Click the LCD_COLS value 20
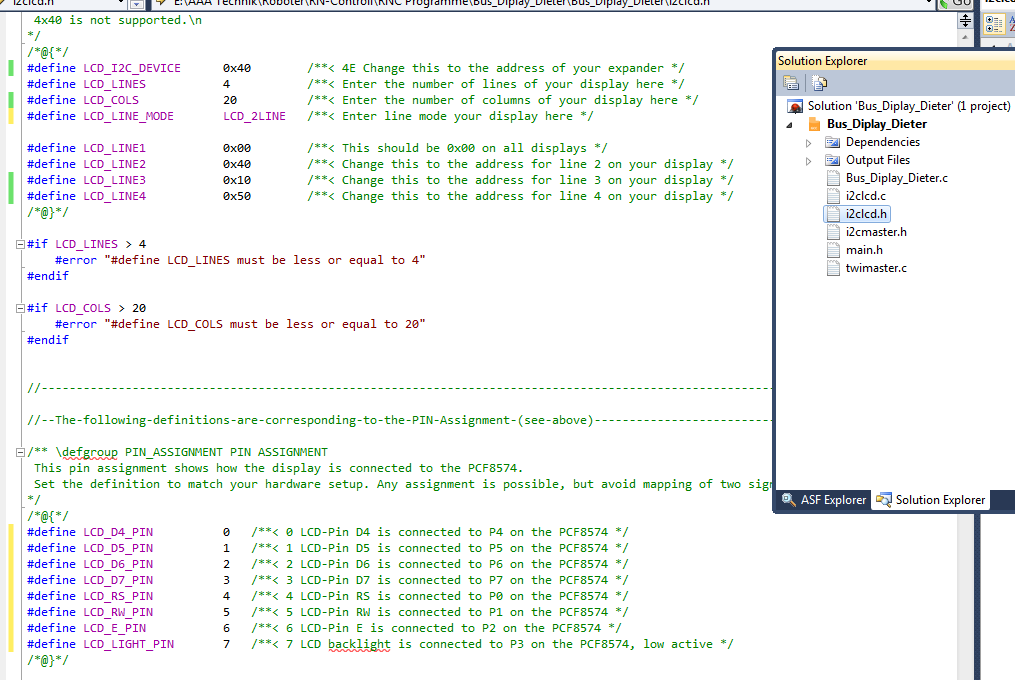Image resolution: width=1015 pixels, height=680 pixels. [x=230, y=100]
